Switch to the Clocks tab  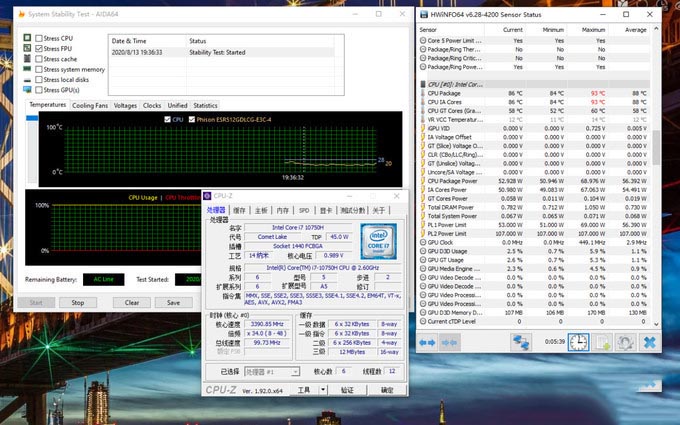(x=152, y=105)
